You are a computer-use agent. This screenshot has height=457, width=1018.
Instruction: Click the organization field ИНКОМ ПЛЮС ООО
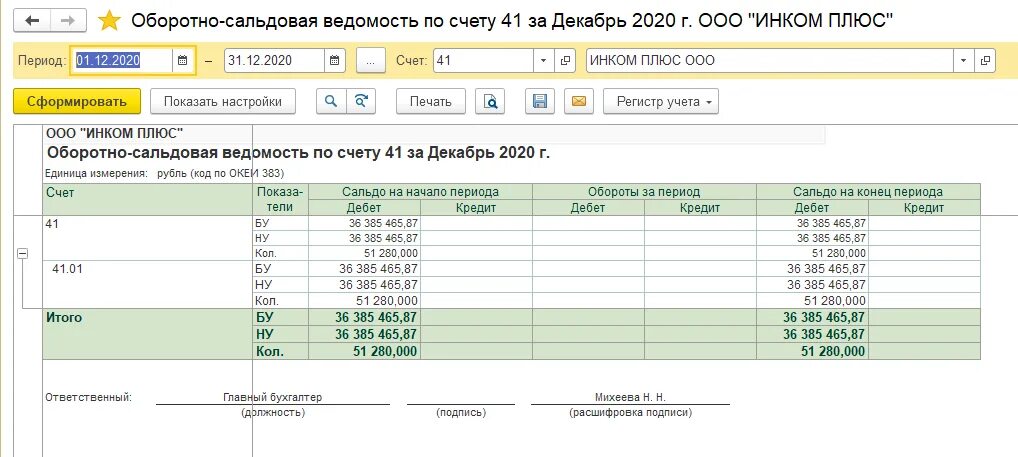[769, 60]
